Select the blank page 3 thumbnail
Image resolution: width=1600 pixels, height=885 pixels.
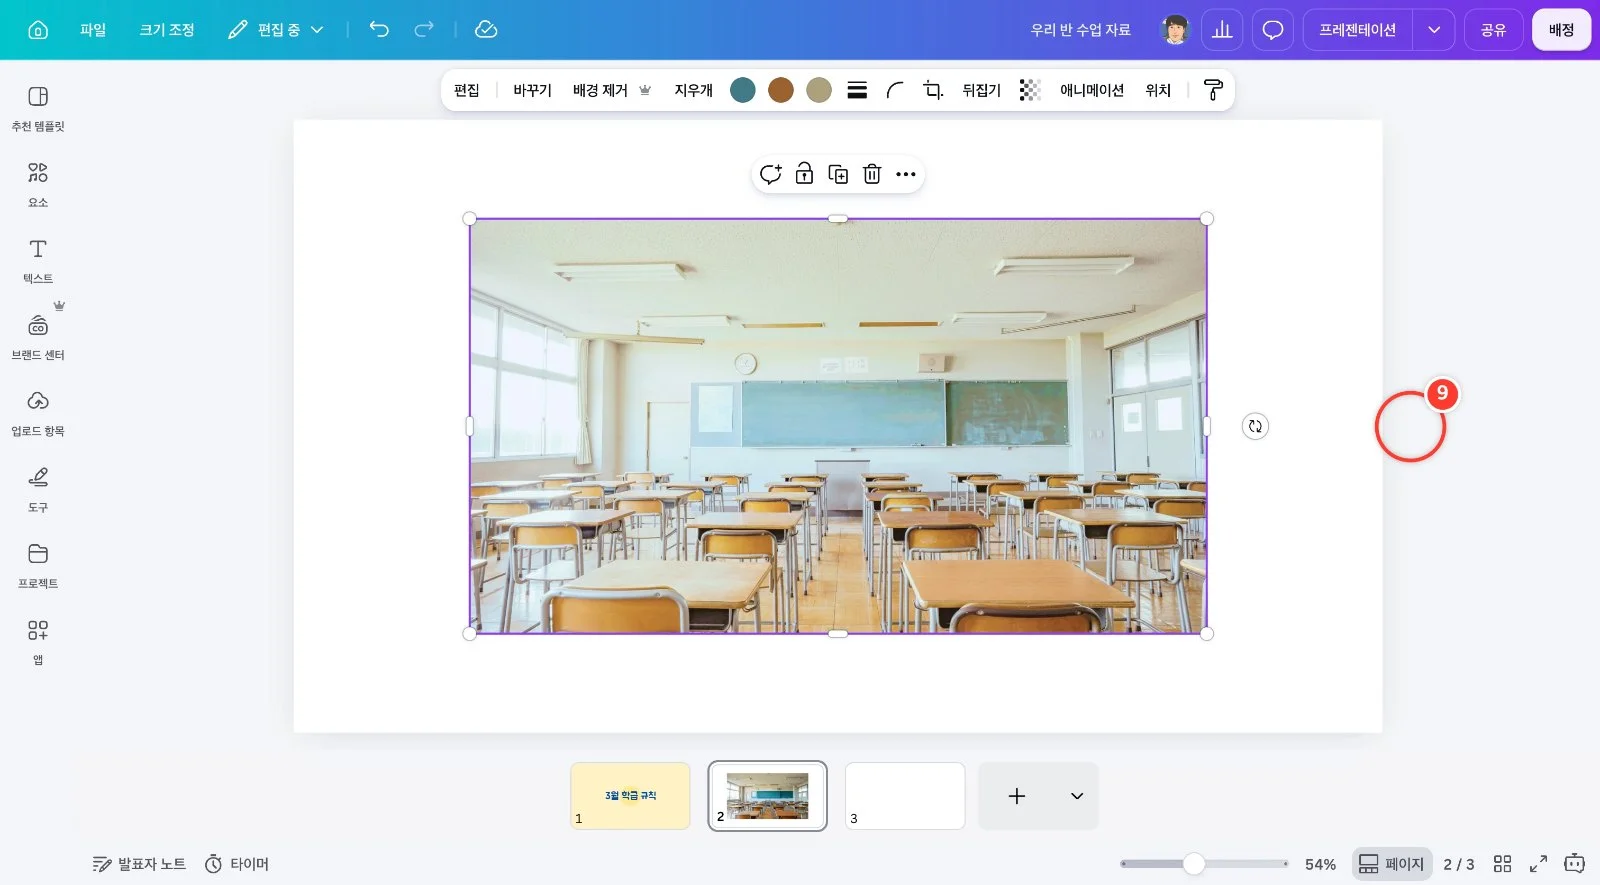pos(905,796)
